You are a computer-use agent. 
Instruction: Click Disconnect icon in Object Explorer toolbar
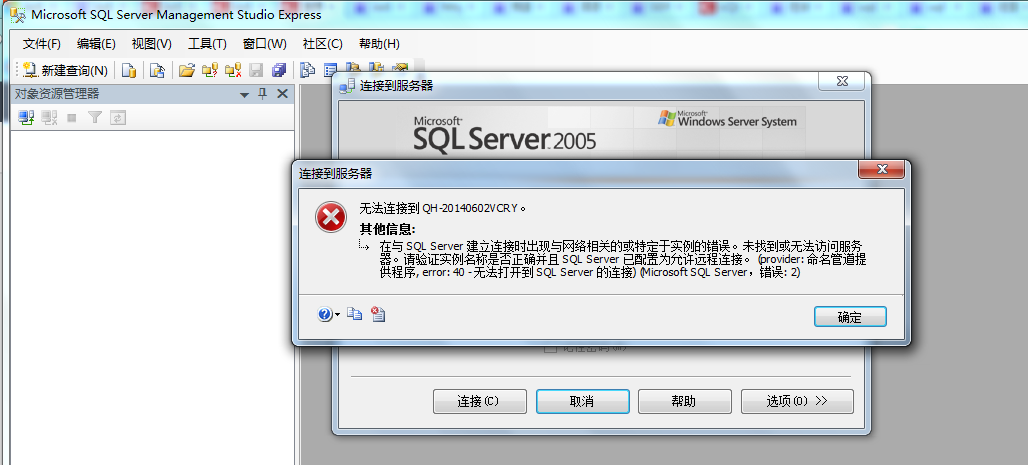coord(49,118)
